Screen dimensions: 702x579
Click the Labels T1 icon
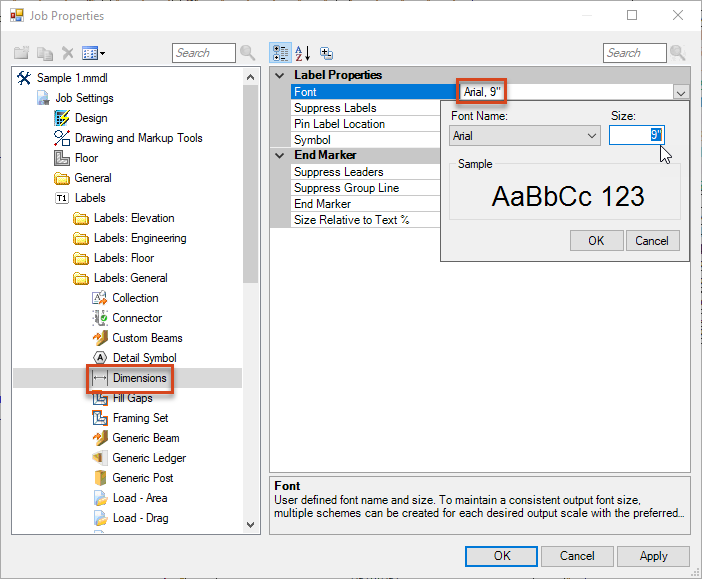62,198
